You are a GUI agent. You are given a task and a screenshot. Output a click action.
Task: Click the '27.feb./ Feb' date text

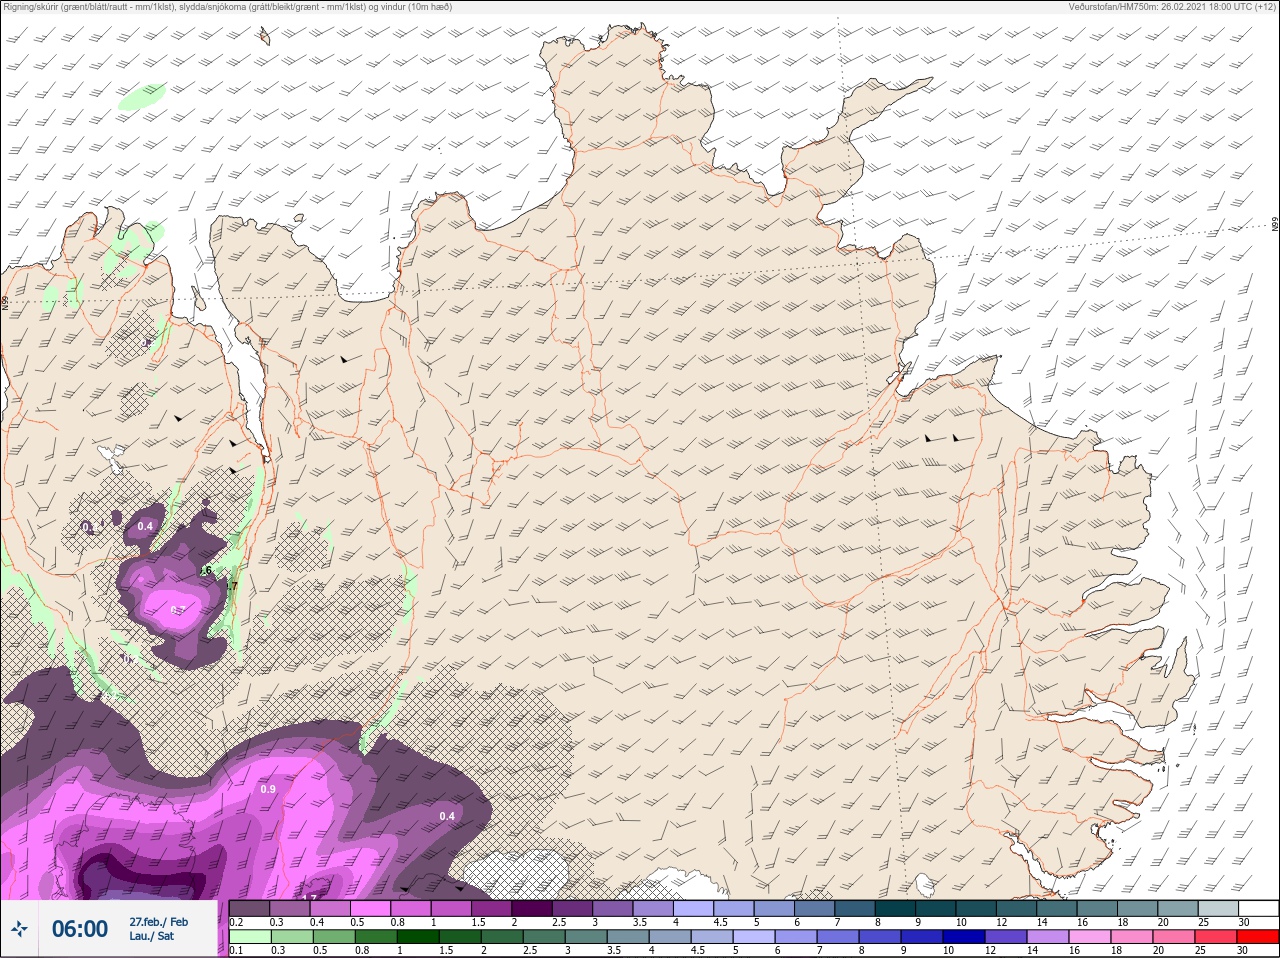[x=158, y=921]
